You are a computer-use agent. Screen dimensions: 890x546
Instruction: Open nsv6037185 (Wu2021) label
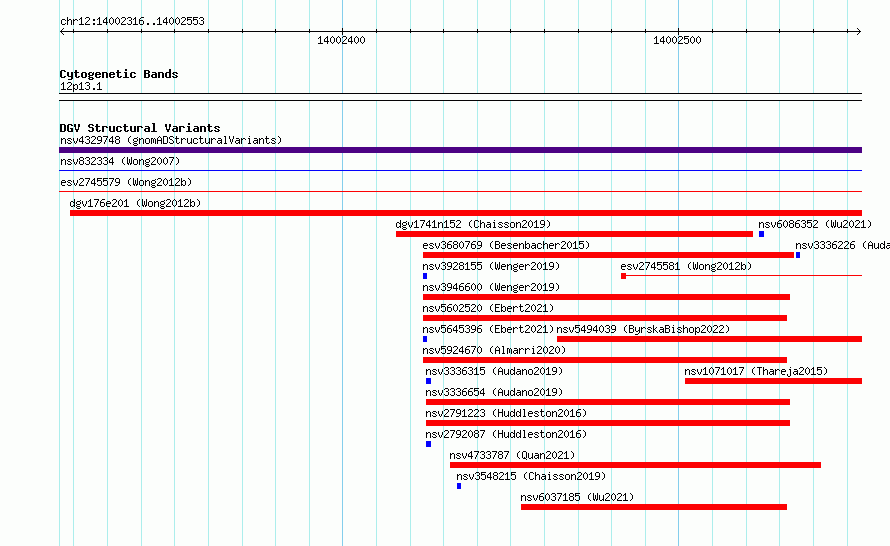pyautogui.click(x=577, y=497)
